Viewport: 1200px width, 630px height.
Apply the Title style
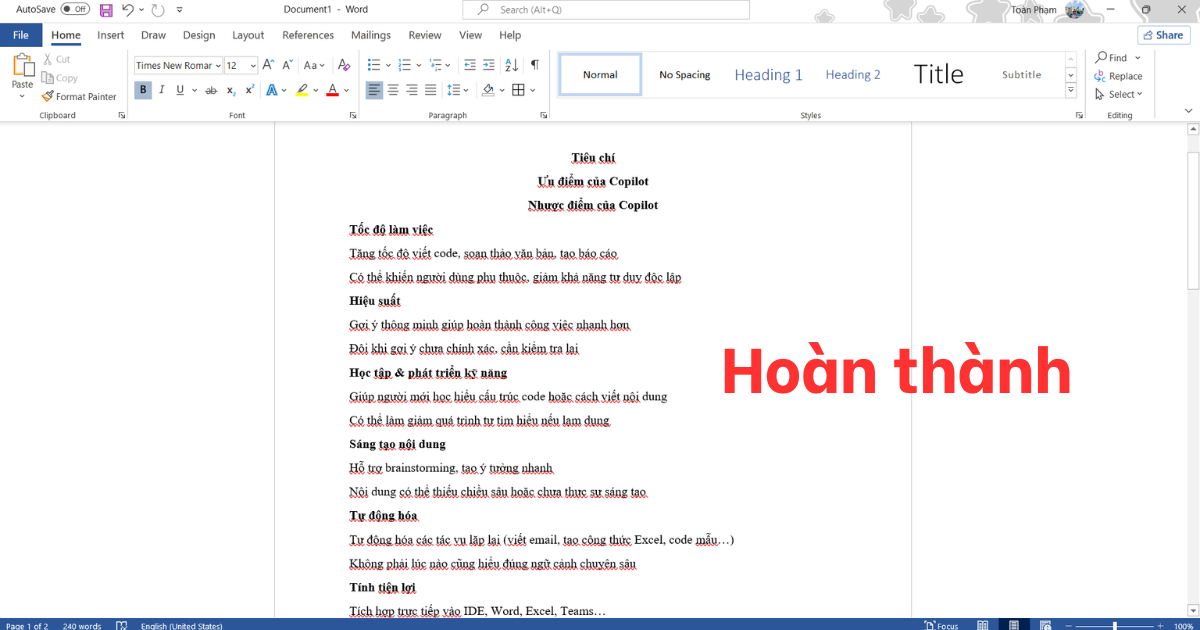coord(938,75)
